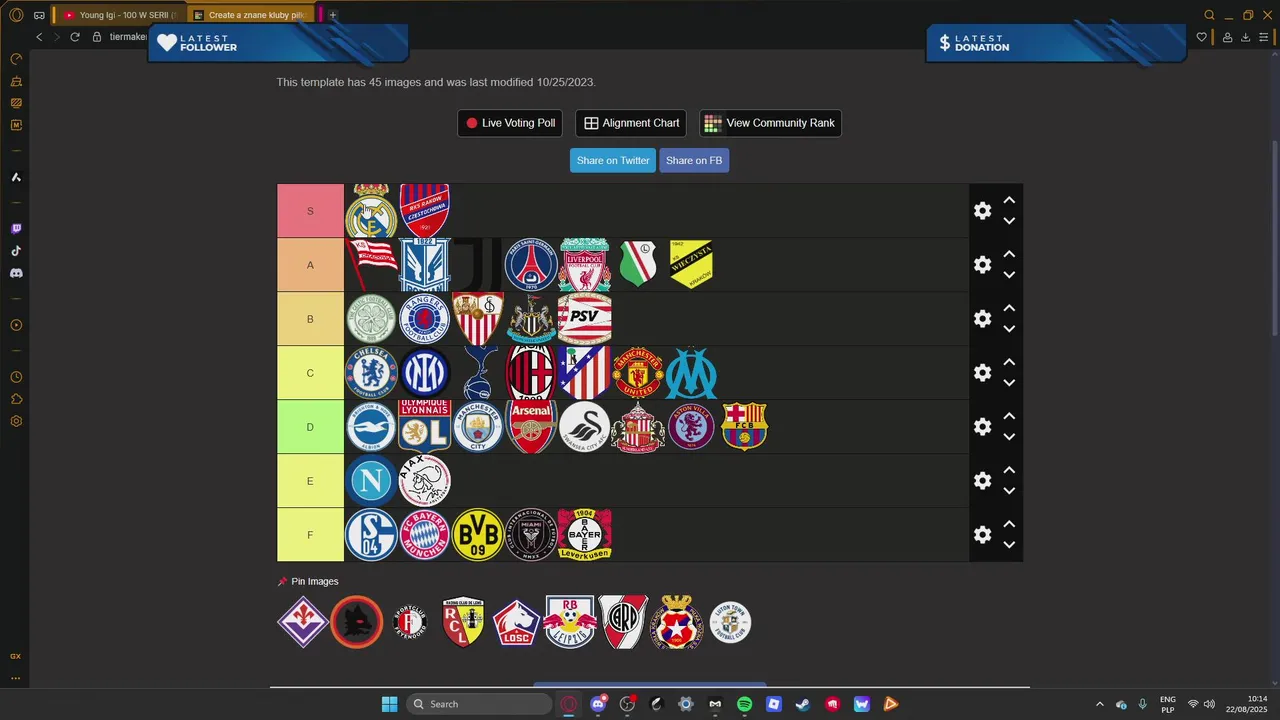Move C tier row up with arrow
The image size is (1280, 720).
pyautogui.click(x=1009, y=363)
